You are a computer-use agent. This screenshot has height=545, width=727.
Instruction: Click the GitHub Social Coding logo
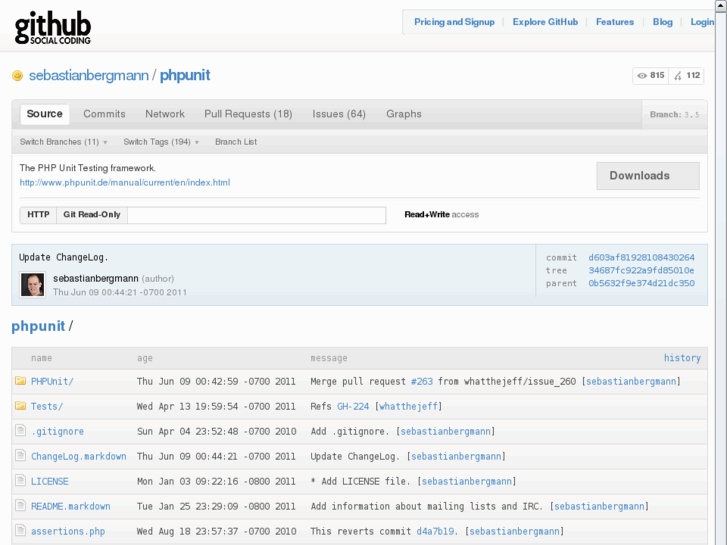coord(53,27)
